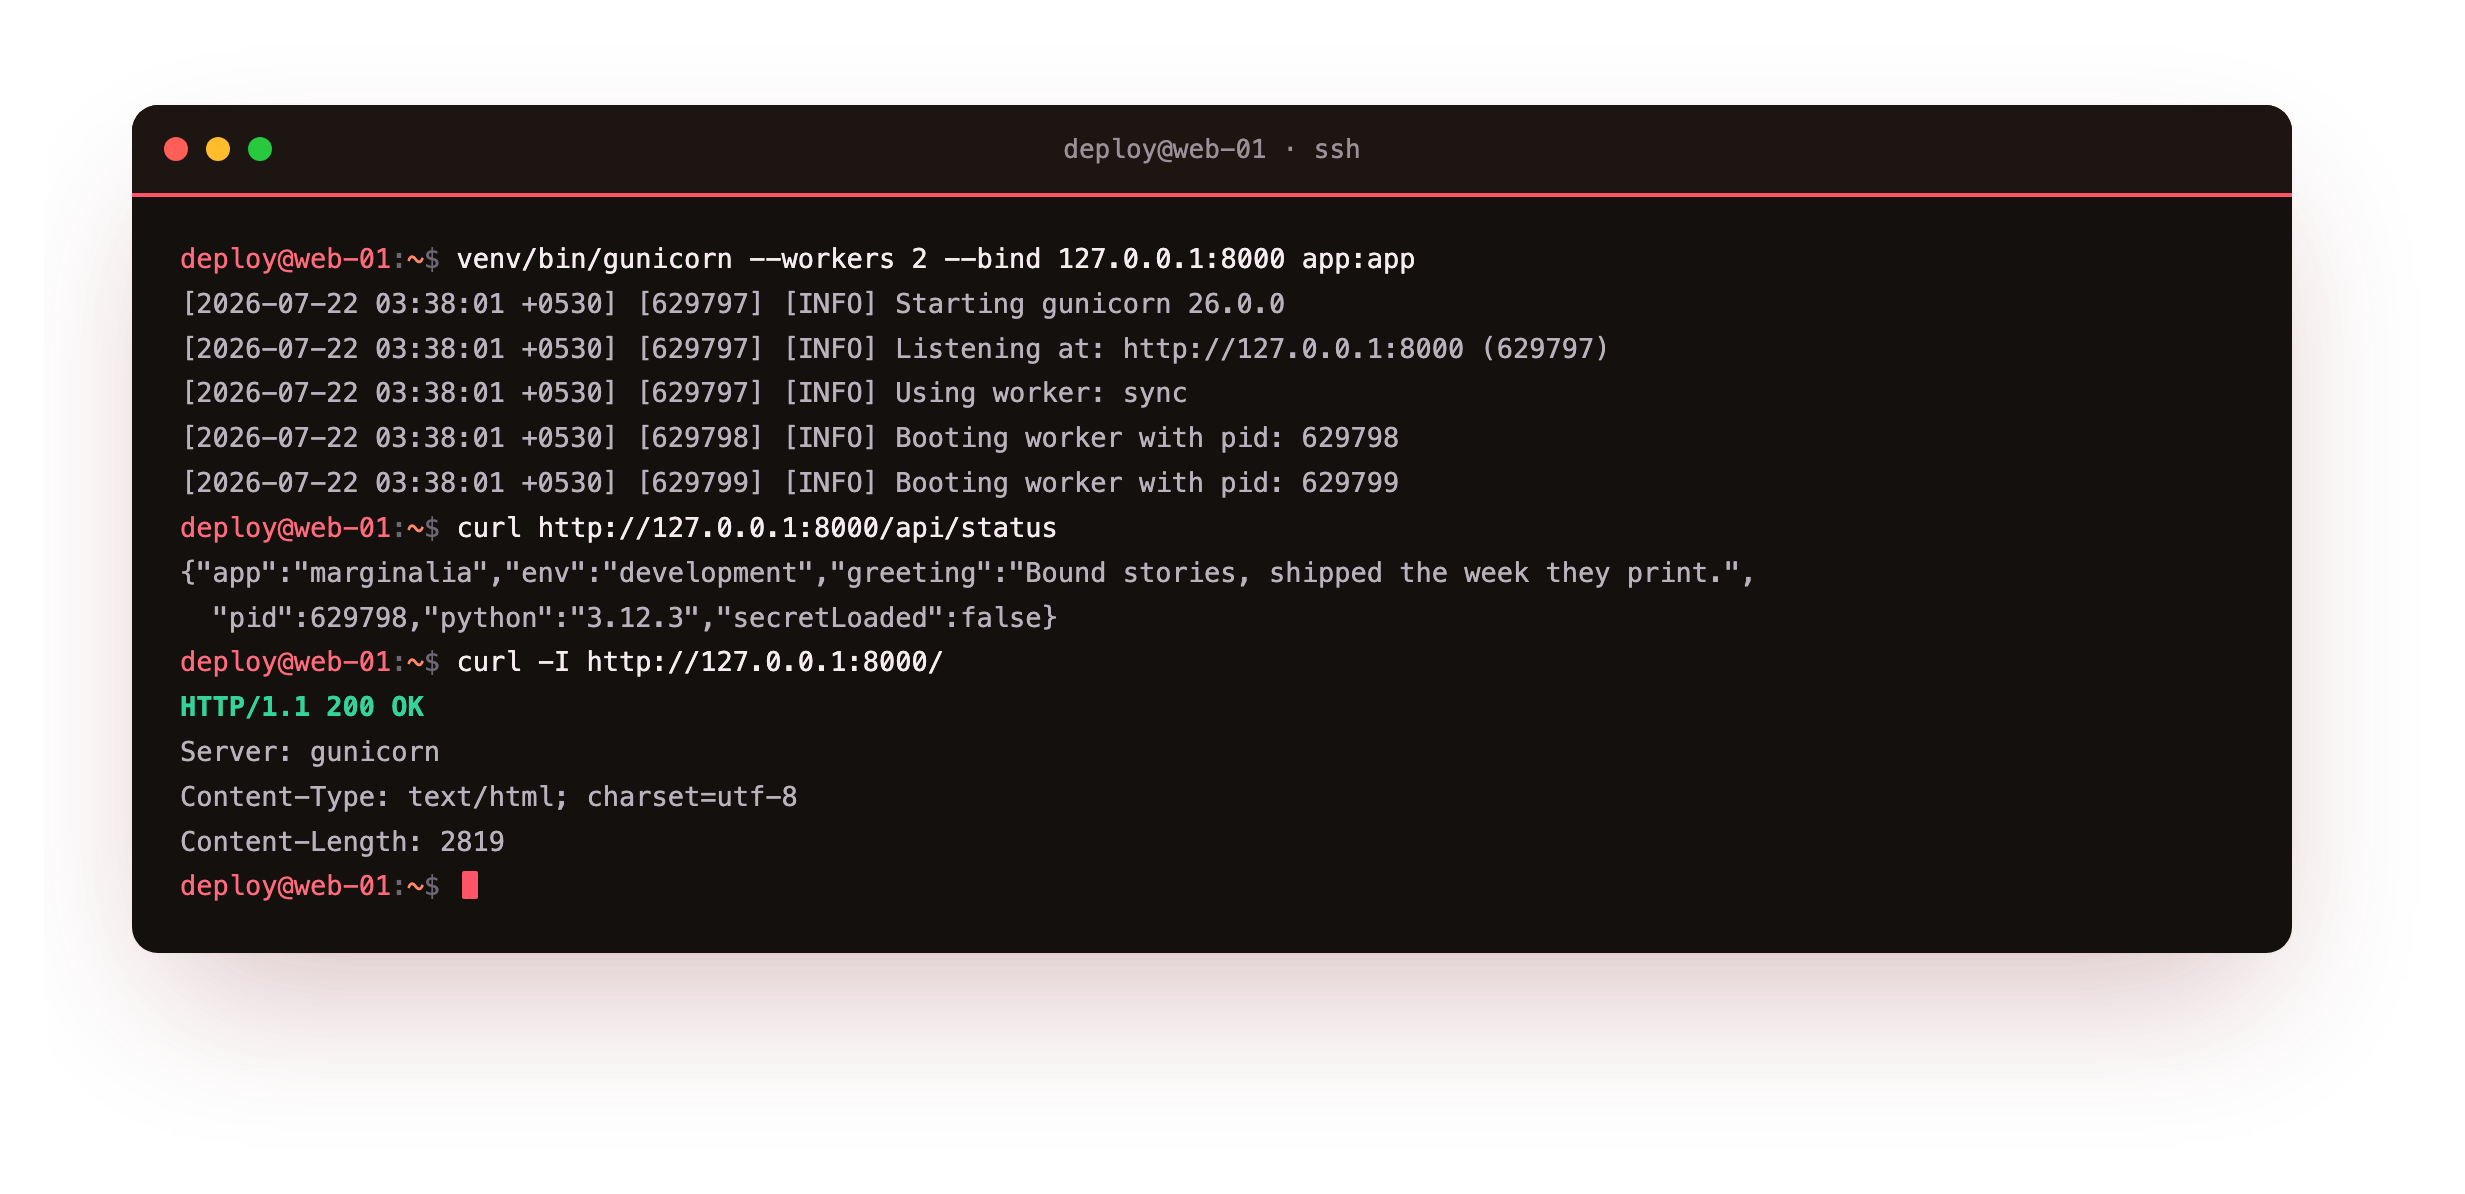Viewport: 2465px width, 1194px height.
Task: Click the command 'curl http://127.0.0.1:8000/api/status'
Action: click(757, 528)
